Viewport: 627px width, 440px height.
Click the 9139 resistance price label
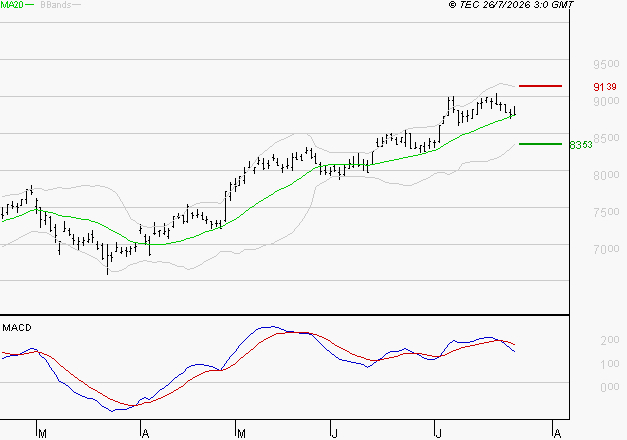tap(605, 87)
